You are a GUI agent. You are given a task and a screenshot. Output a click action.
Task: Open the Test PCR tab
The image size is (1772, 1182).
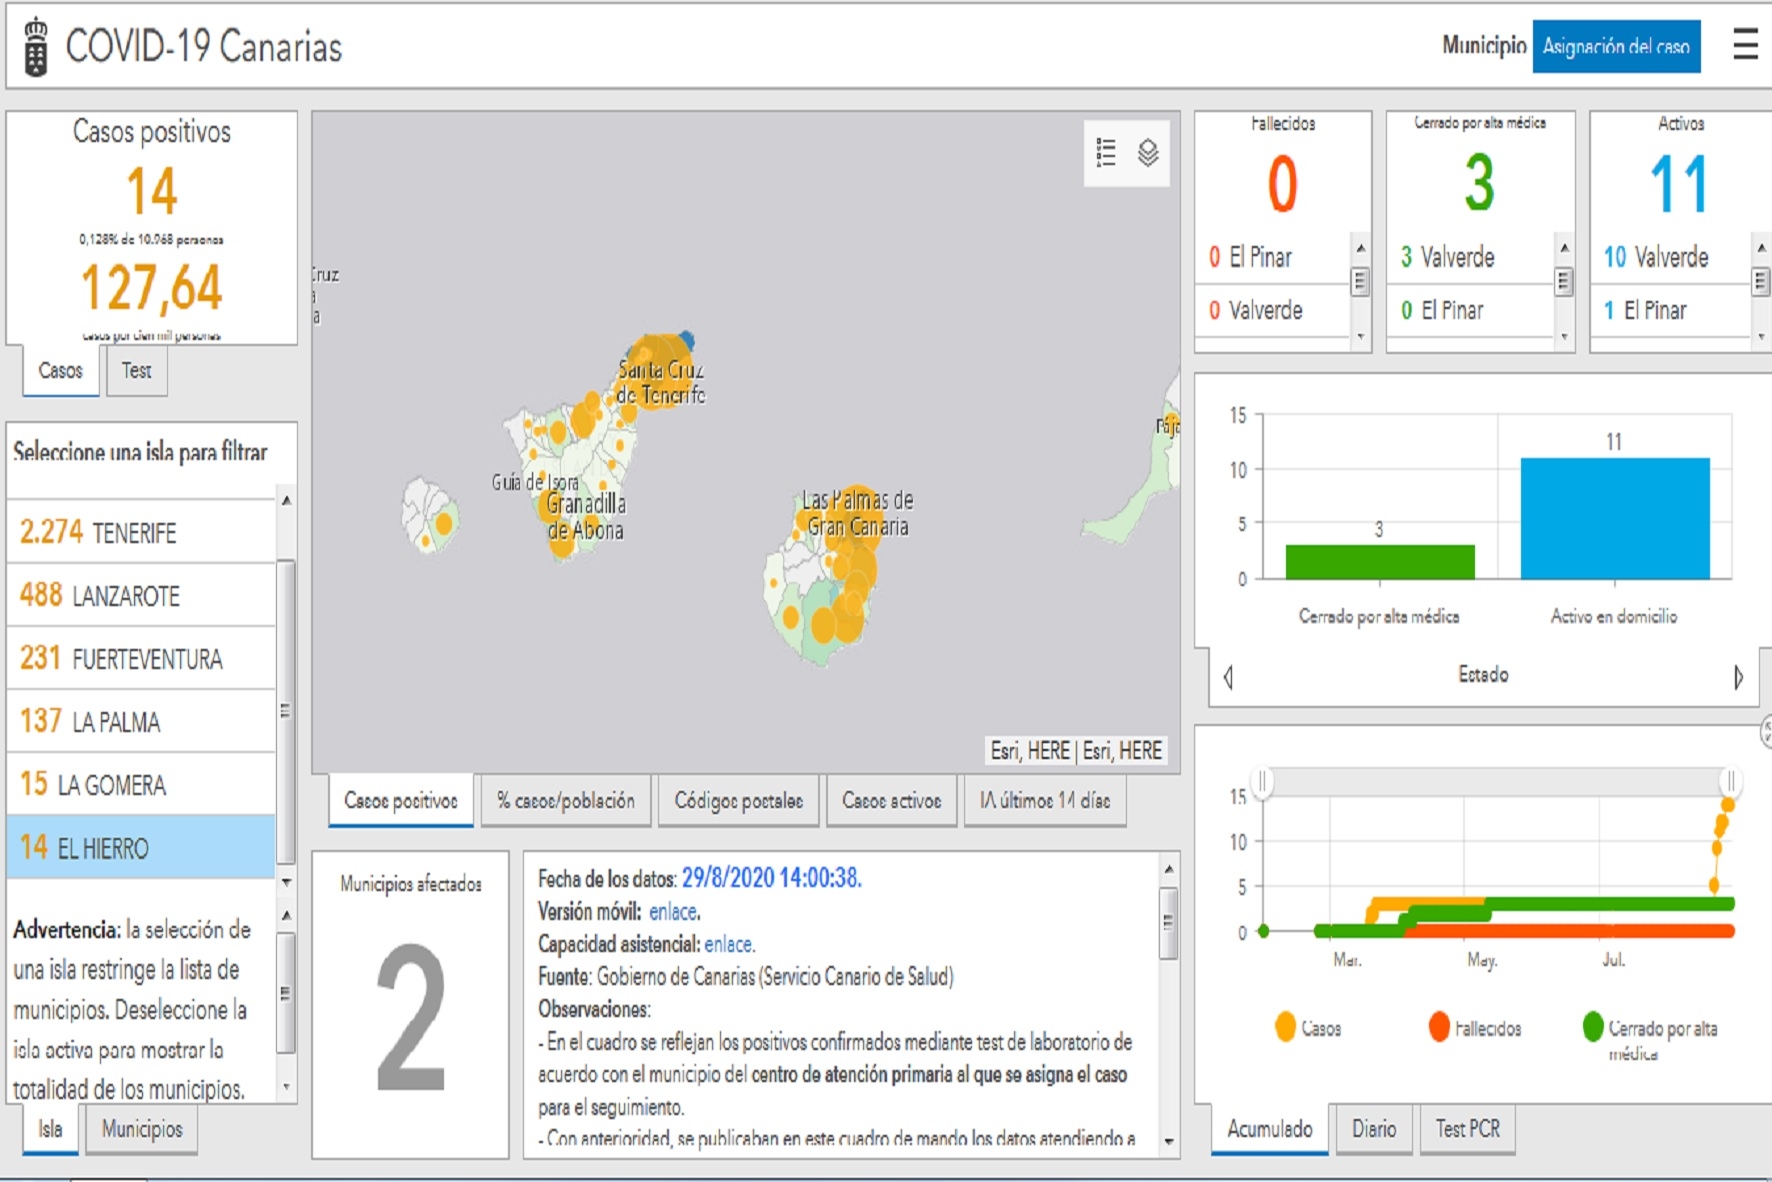1467,1129
